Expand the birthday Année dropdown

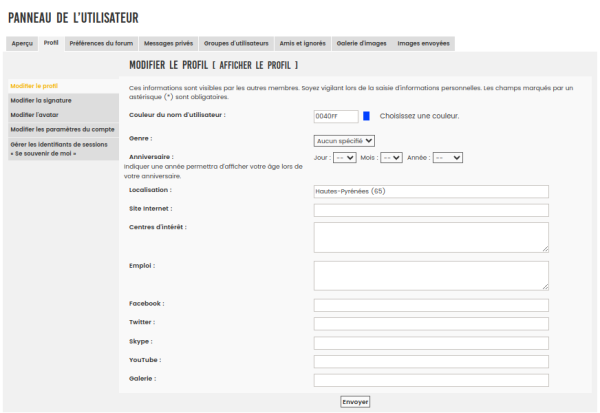pos(448,158)
